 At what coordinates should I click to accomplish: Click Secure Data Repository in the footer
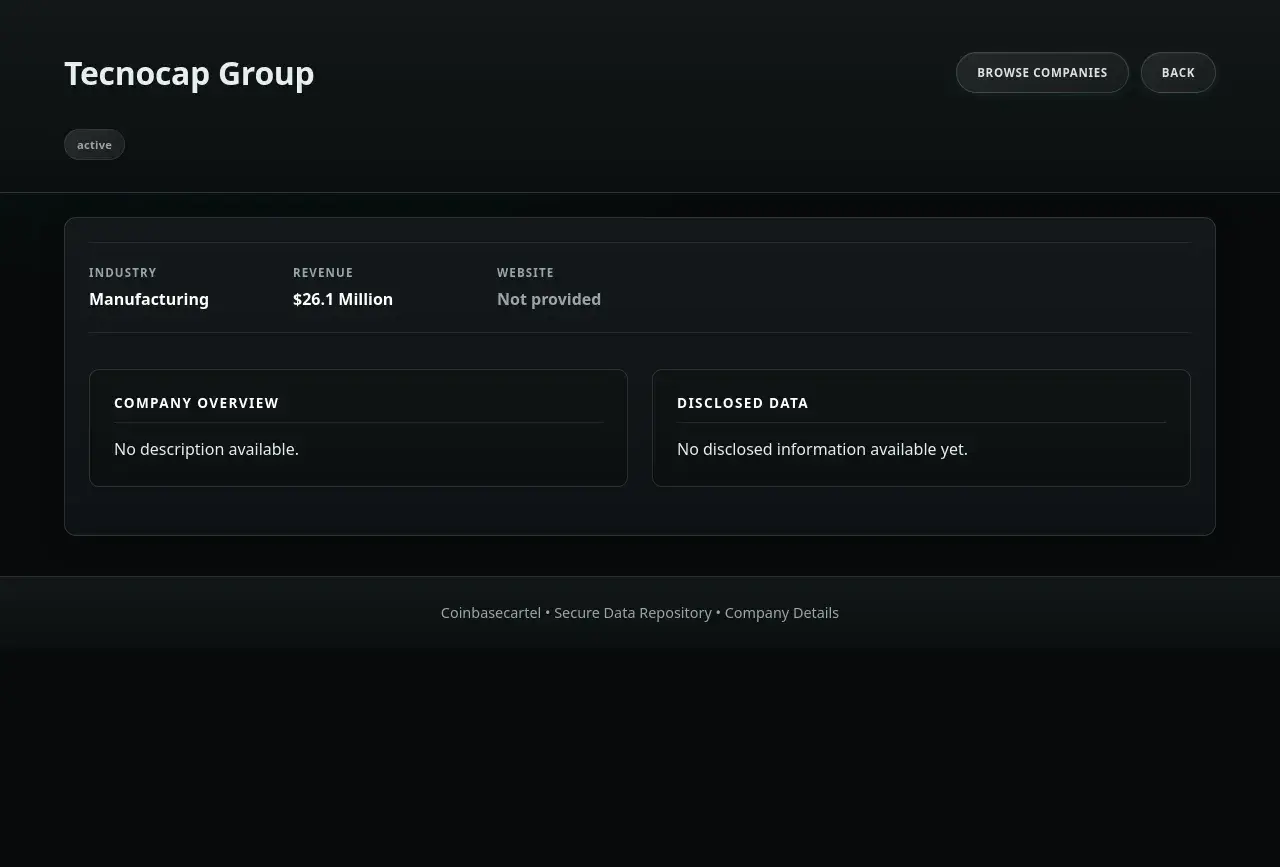point(633,613)
